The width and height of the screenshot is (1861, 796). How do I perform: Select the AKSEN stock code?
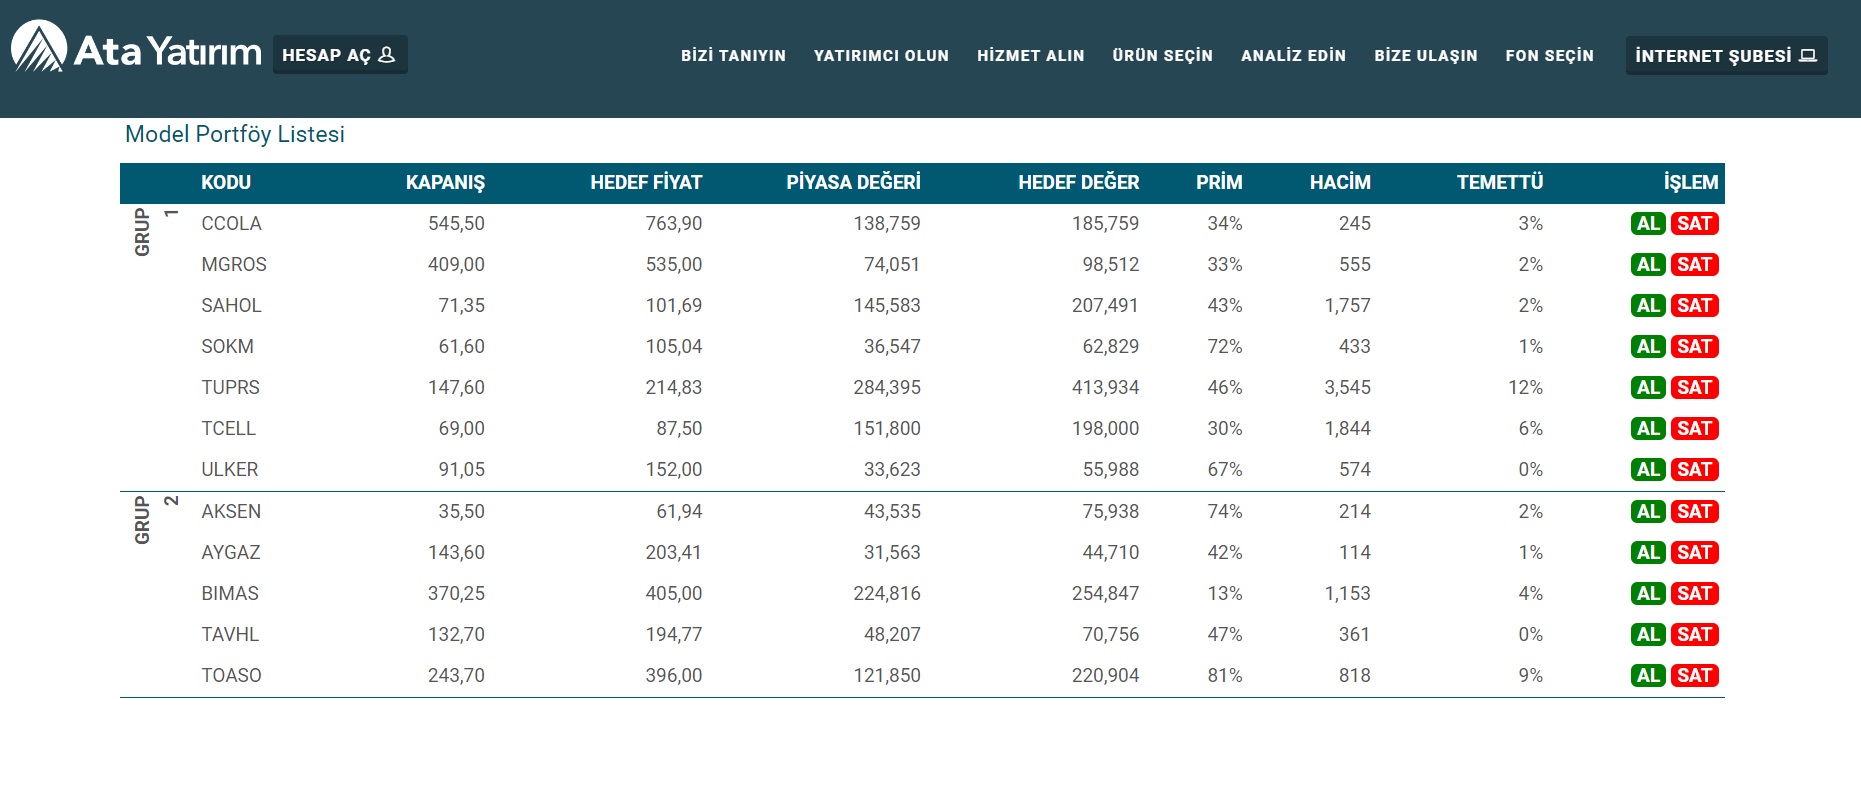pyautogui.click(x=231, y=512)
